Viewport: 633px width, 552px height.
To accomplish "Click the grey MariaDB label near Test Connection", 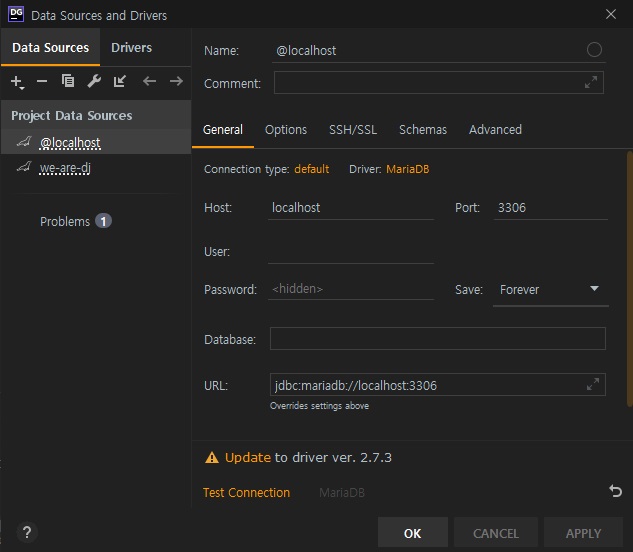I will 342,493.
